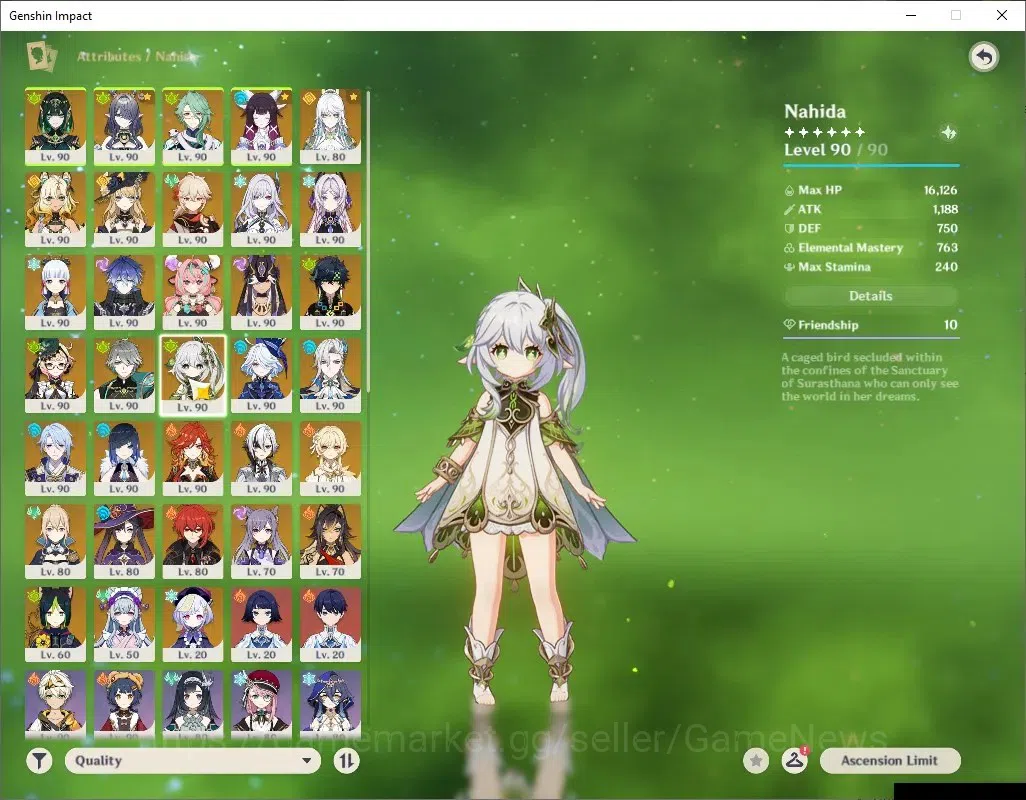Select Xilonen's portrait
1026x800 pixels.
(56, 210)
